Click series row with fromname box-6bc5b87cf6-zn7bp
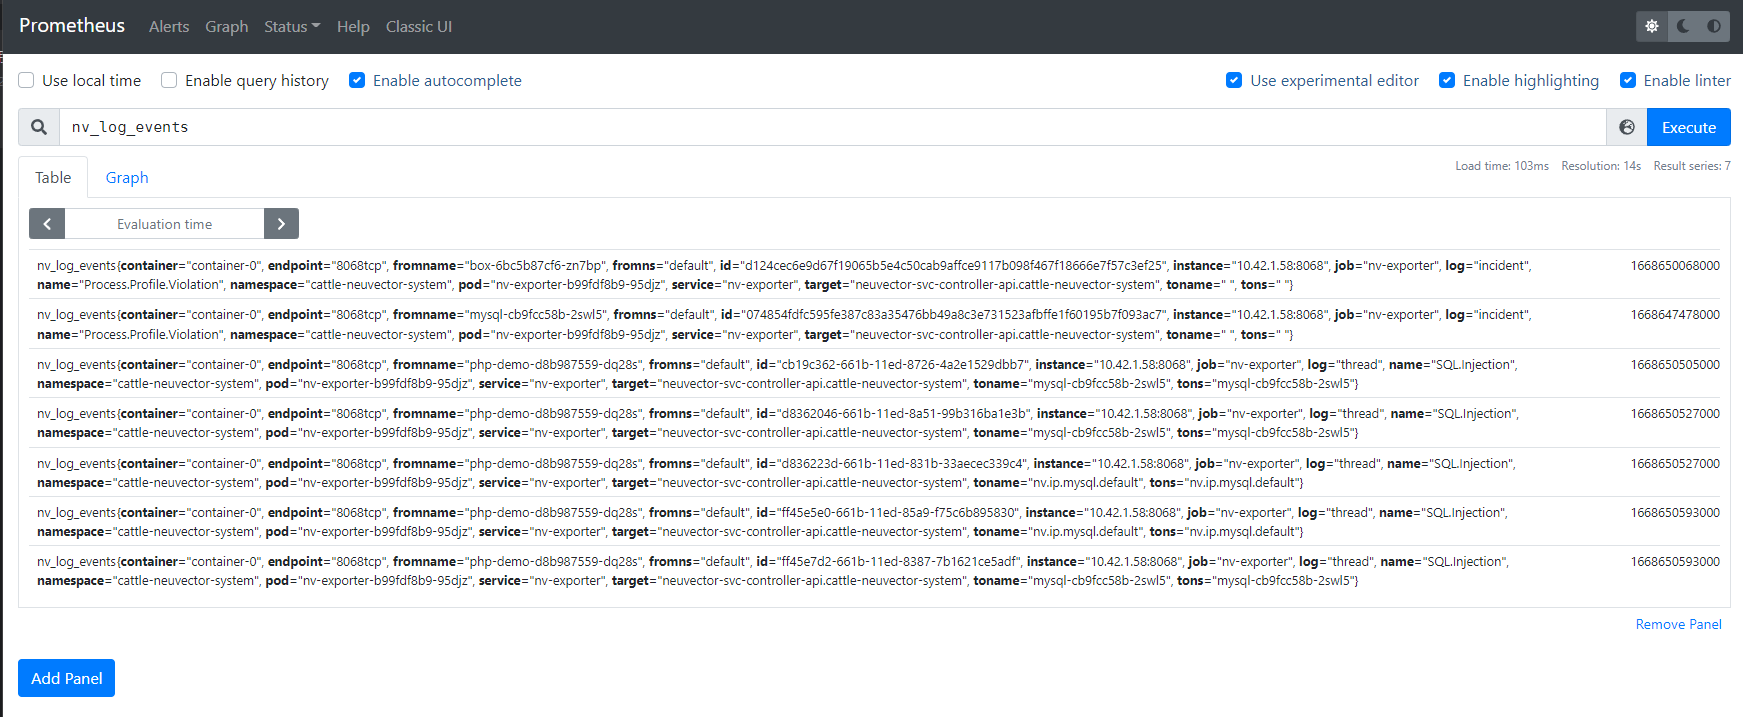1743x717 pixels. coord(874,275)
